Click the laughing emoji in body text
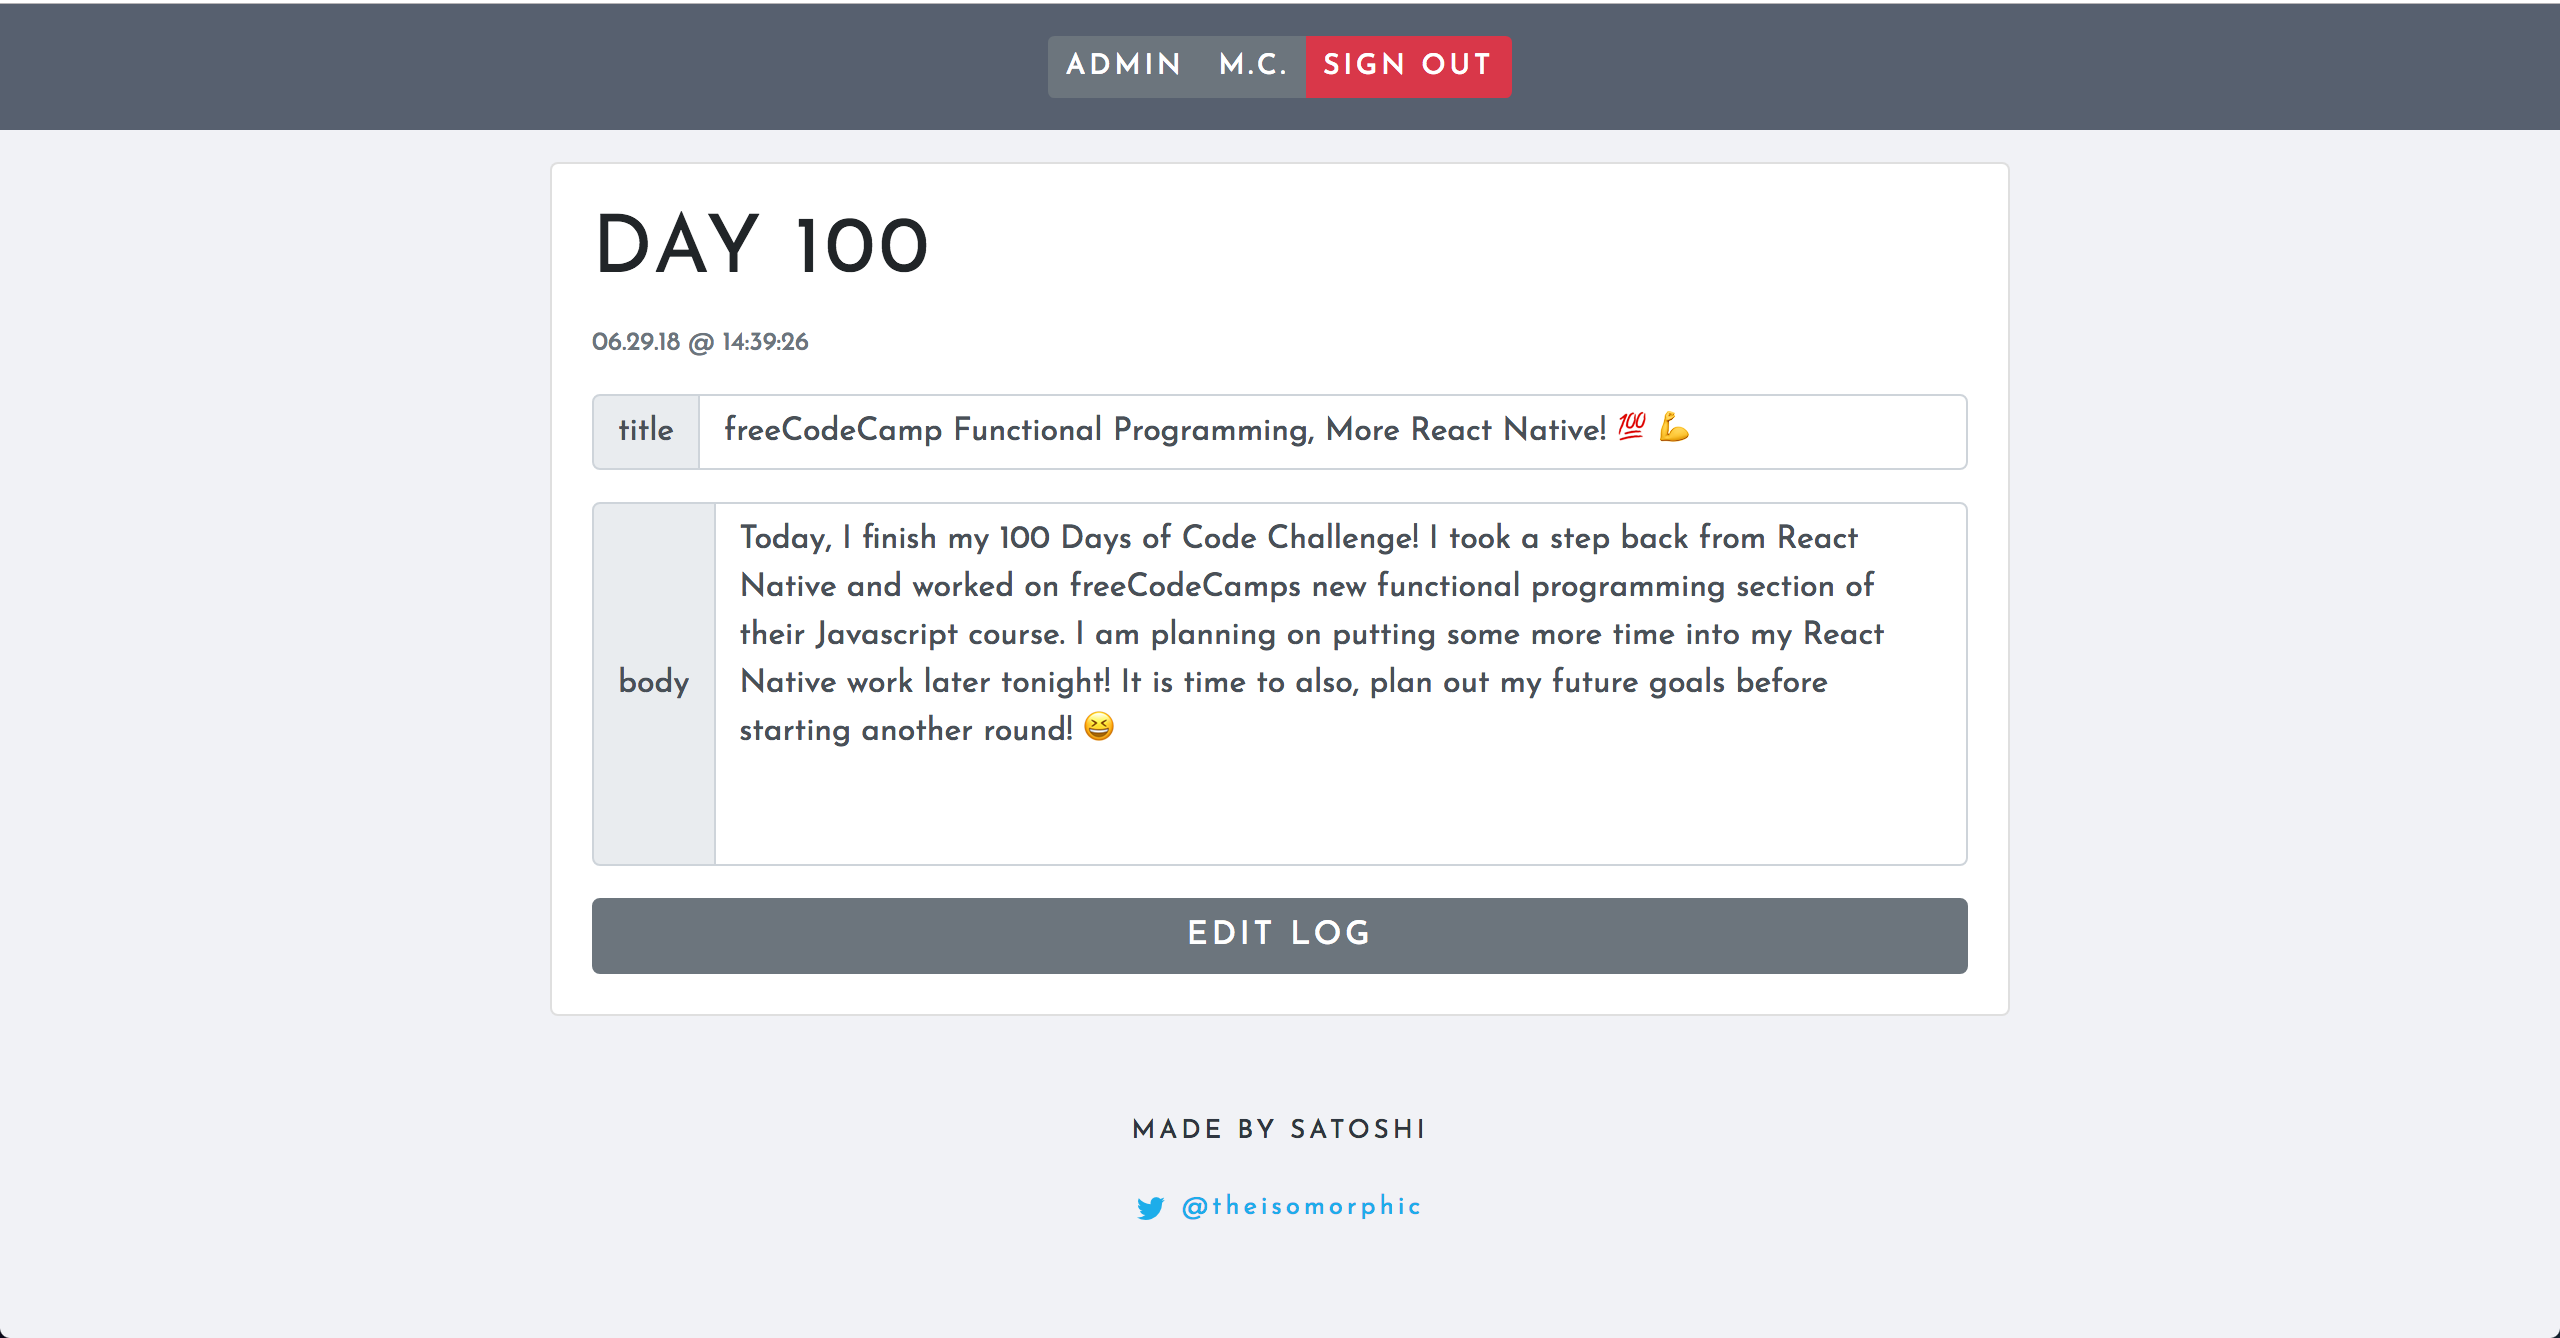The image size is (2560, 1338). [1099, 727]
